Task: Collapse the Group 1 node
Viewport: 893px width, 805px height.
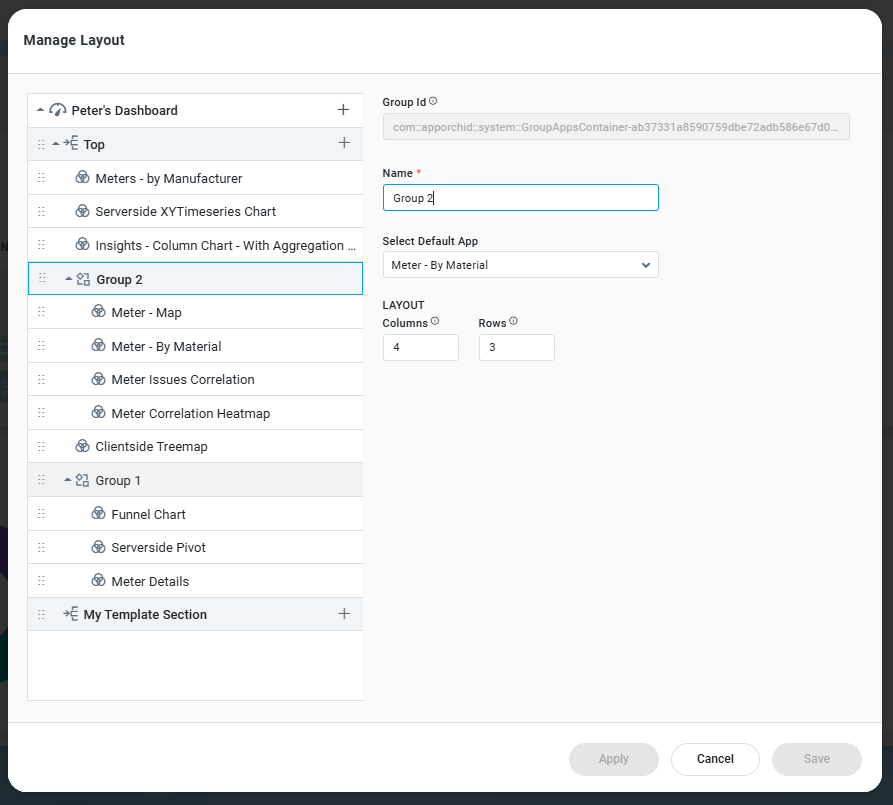Action: click(x=68, y=481)
